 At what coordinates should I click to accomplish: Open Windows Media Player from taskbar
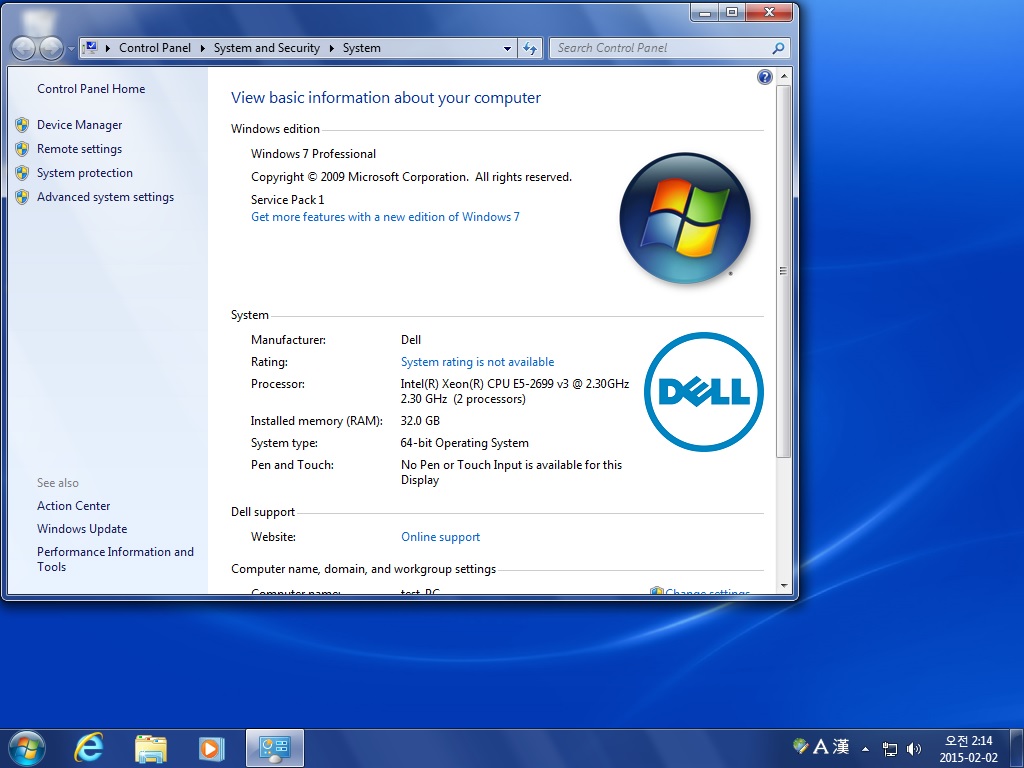(x=212, y=748)
